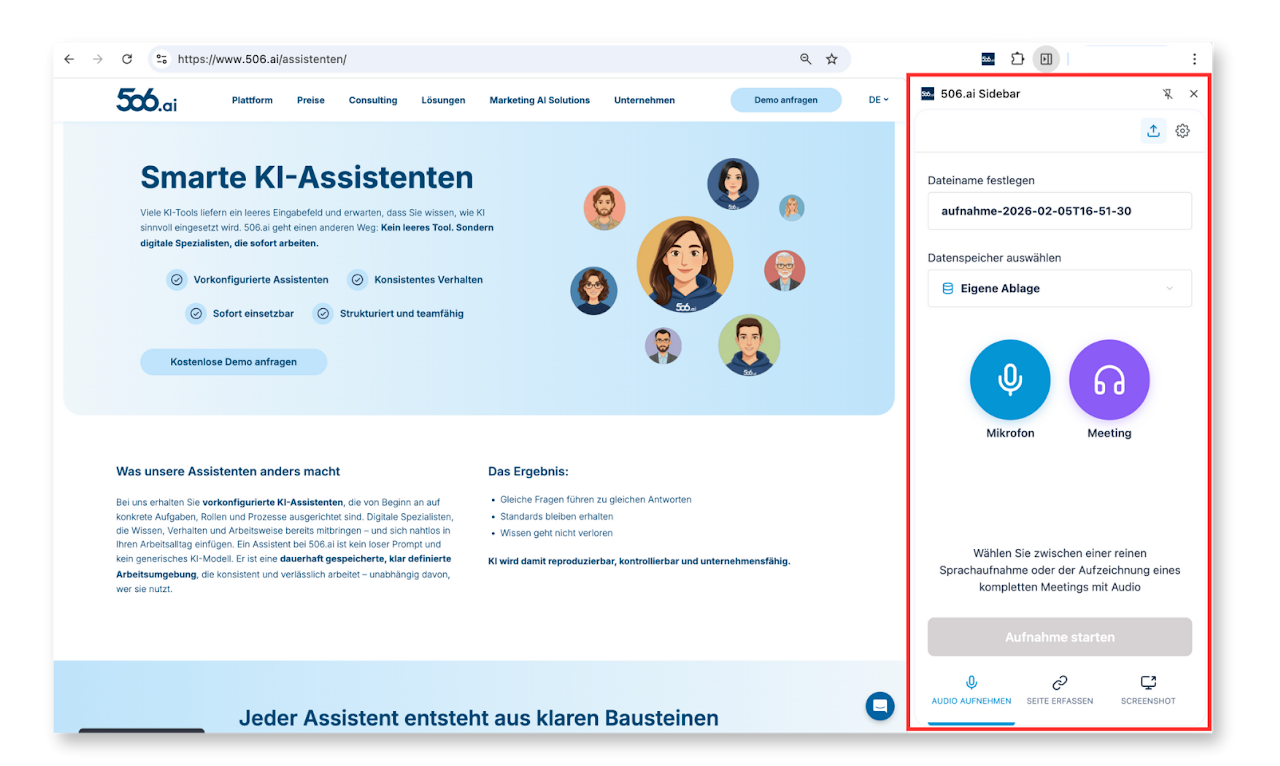Open the Lösungen menu item

[x=443, y=100]
